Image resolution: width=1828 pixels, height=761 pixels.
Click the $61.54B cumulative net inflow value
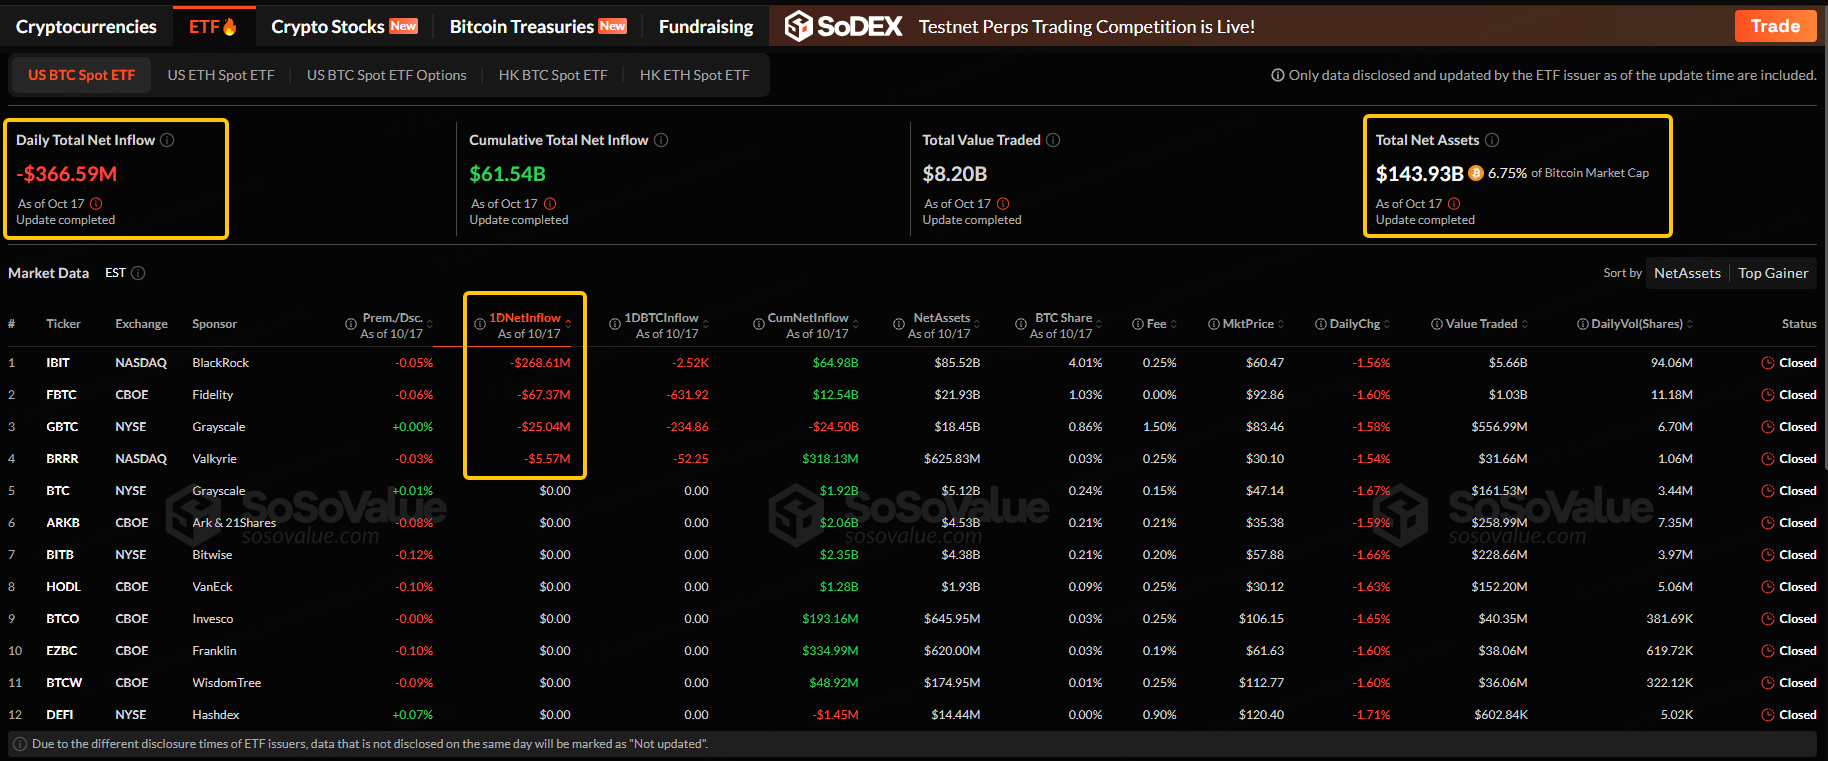tap(508, 174)
